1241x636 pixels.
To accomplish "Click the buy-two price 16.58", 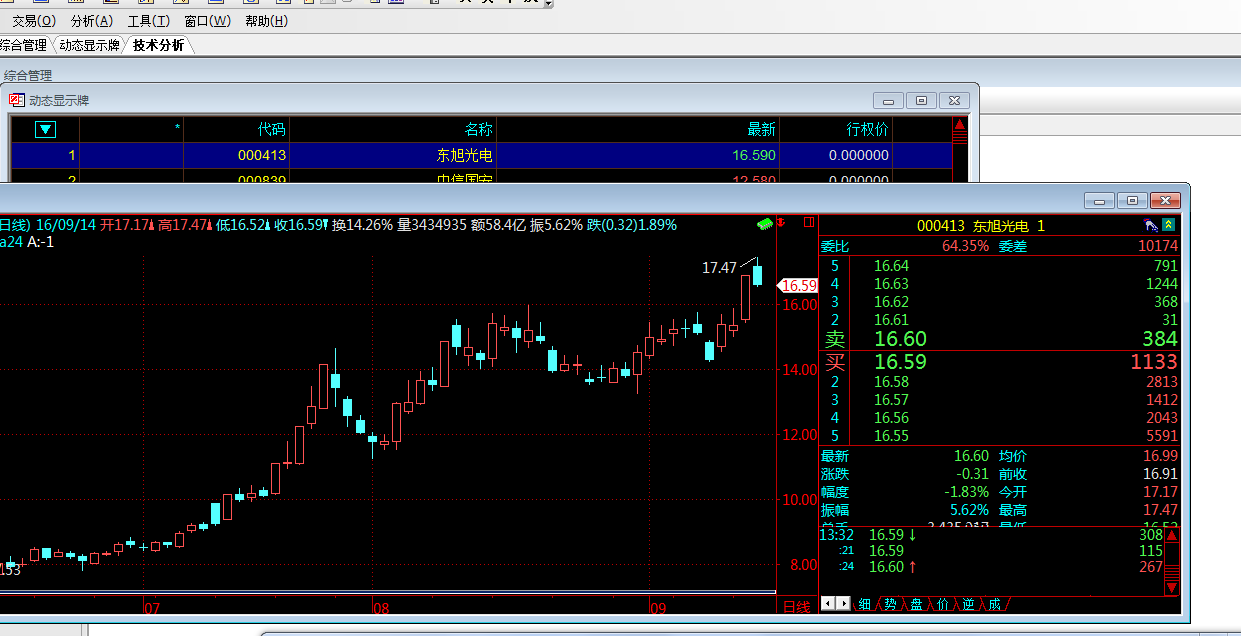I will pos(891,381).
